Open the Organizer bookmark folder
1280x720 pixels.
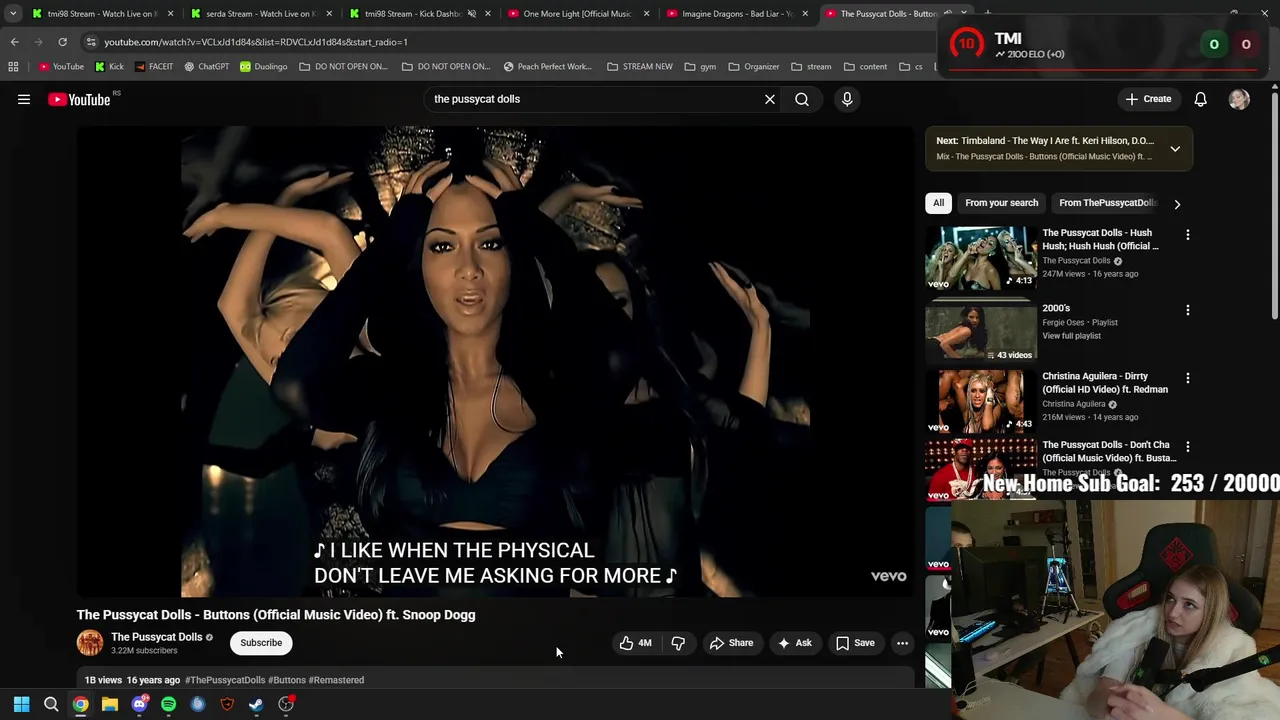pyautogui.click(x=754, y=67)
